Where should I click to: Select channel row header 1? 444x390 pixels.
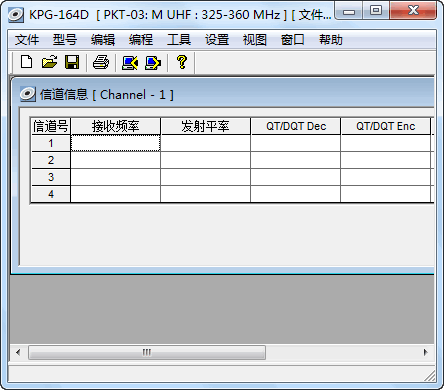coord(51,143)
